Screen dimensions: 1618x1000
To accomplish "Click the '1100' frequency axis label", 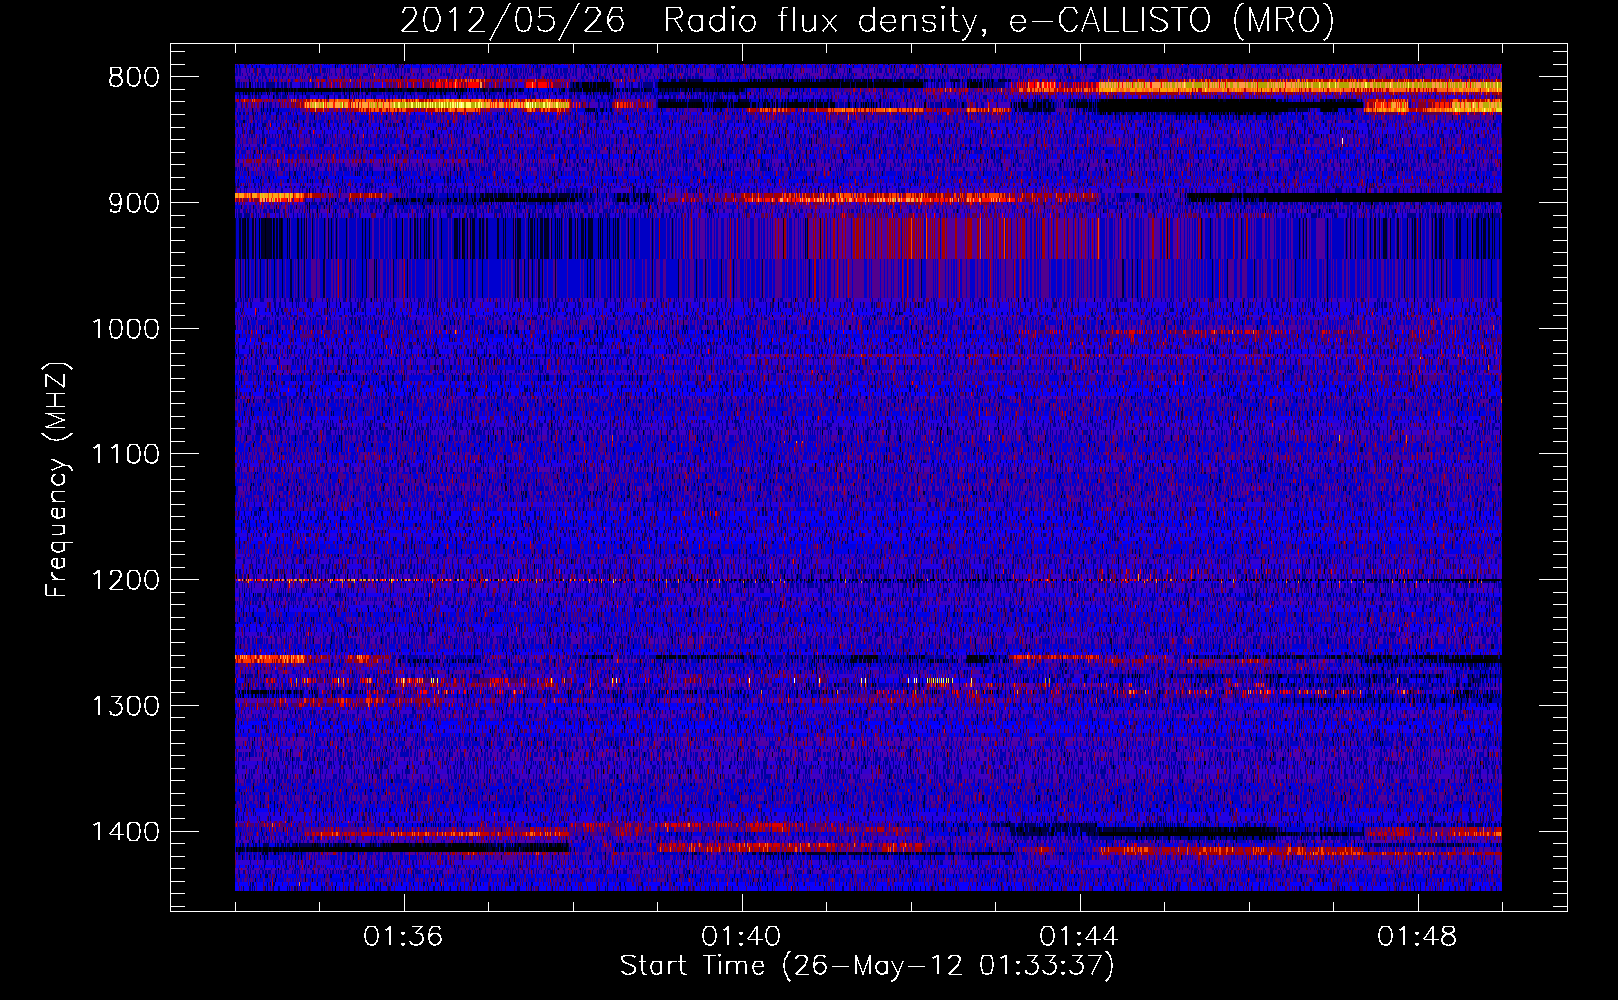I will pos(126,455).
